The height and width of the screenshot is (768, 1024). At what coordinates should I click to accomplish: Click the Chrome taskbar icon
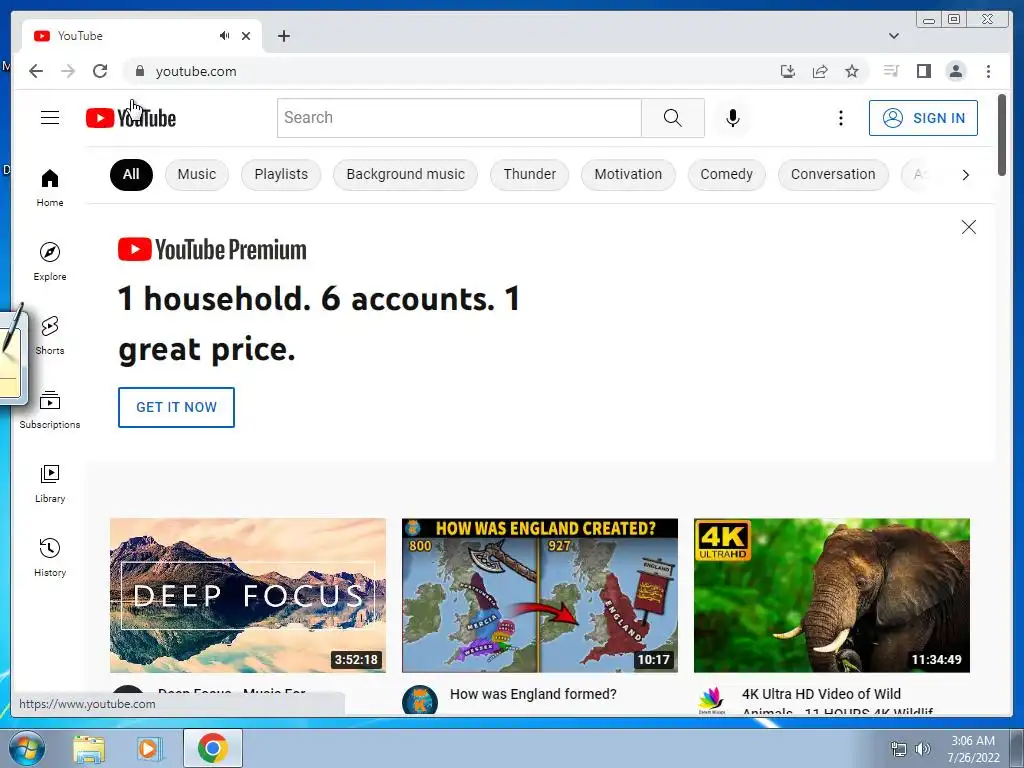pos(212,748)
